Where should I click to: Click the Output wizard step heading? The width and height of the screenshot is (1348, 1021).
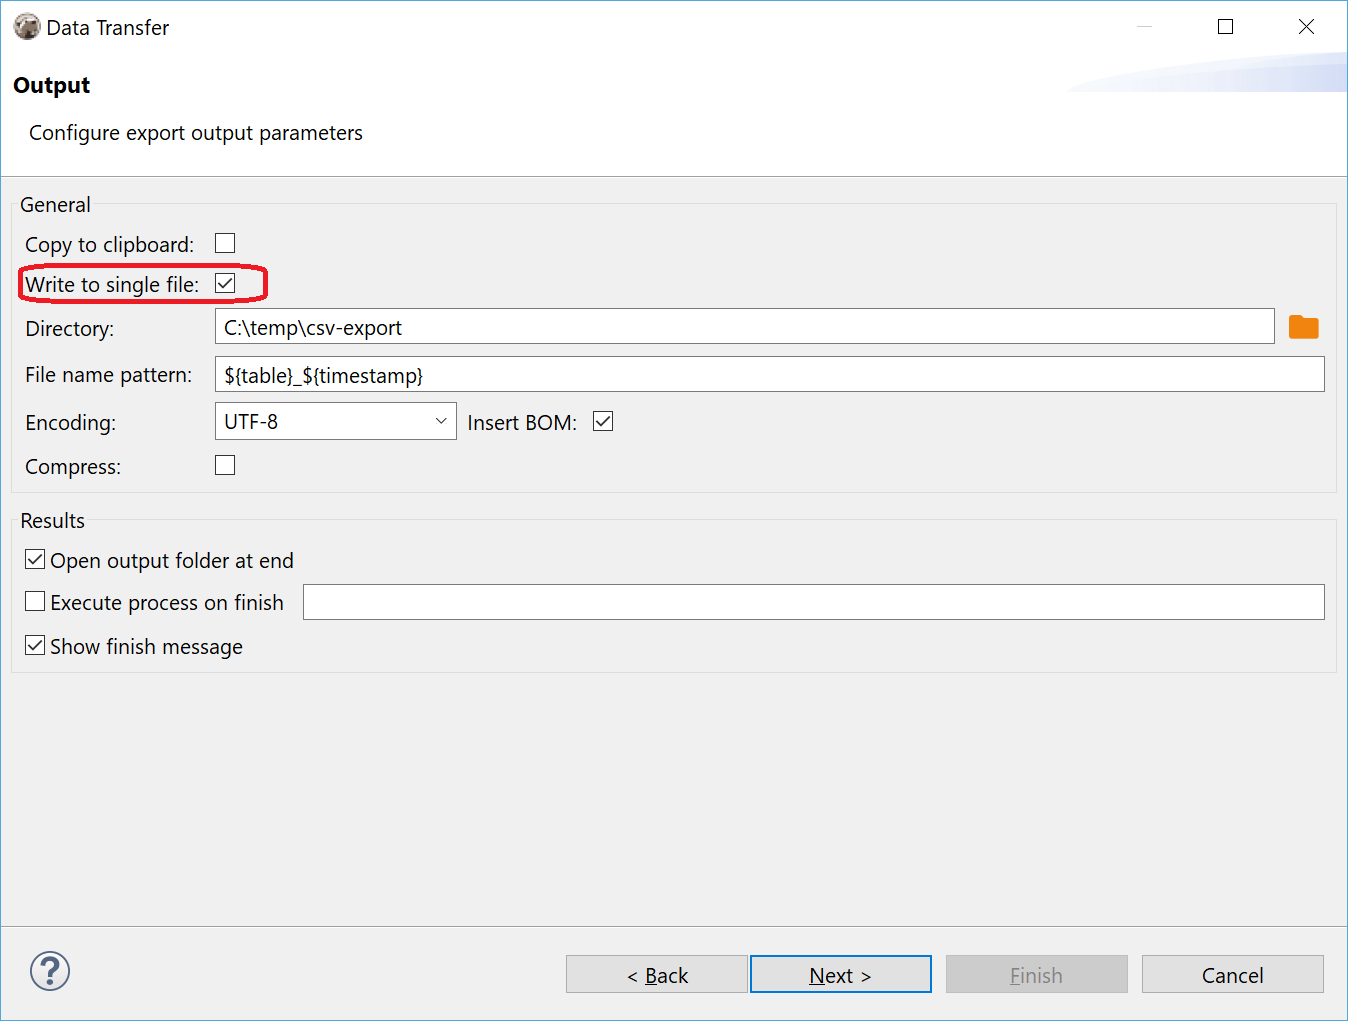click(x=51, y=85)
